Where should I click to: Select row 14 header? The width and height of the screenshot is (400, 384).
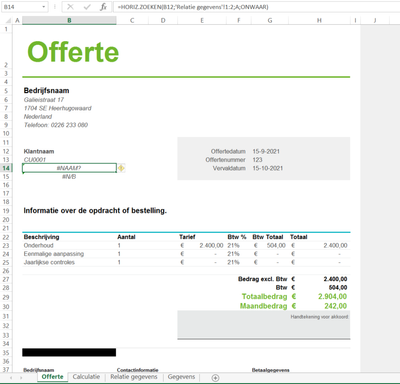pos(6,168)
